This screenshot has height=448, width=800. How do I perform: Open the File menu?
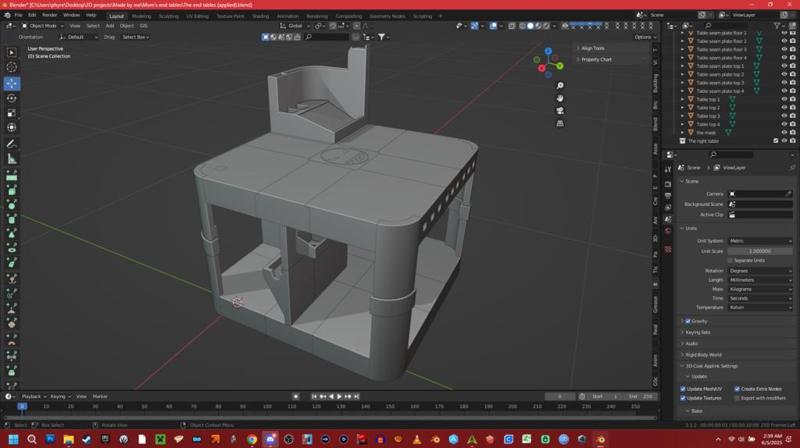click(x=18, y=15)
